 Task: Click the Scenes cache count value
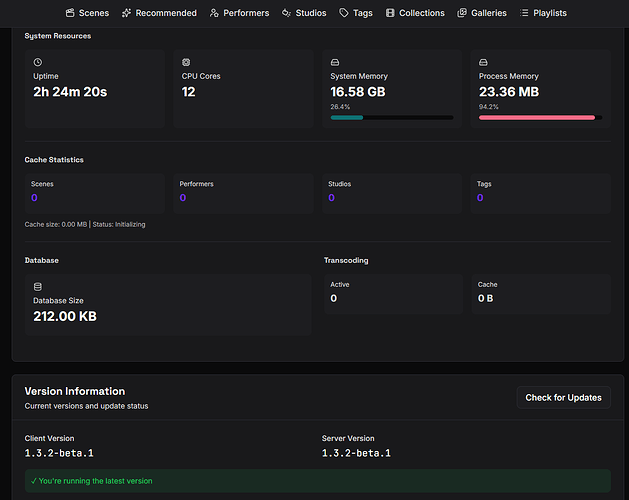click(x=35, y=198)
